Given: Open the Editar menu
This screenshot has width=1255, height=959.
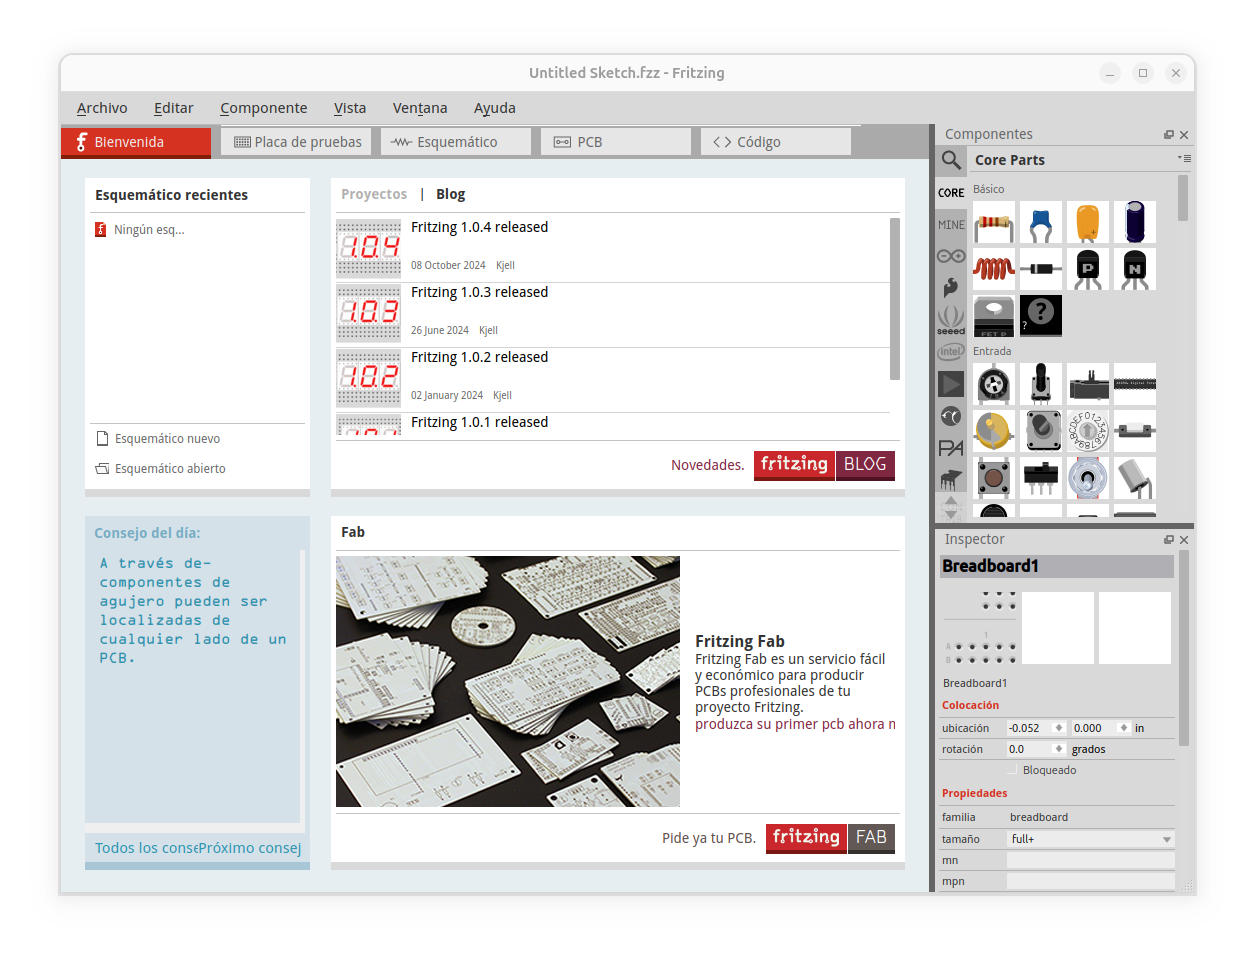Looking at the screenshot, I should pos(174,108).
